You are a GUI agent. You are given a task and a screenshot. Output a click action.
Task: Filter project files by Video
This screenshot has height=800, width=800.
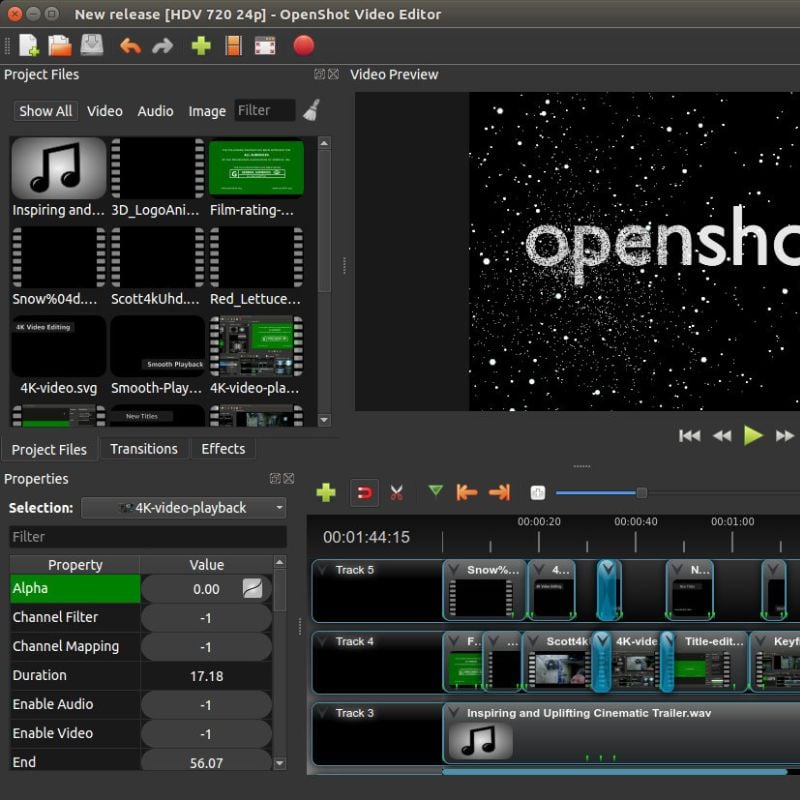tap(105, 111)
